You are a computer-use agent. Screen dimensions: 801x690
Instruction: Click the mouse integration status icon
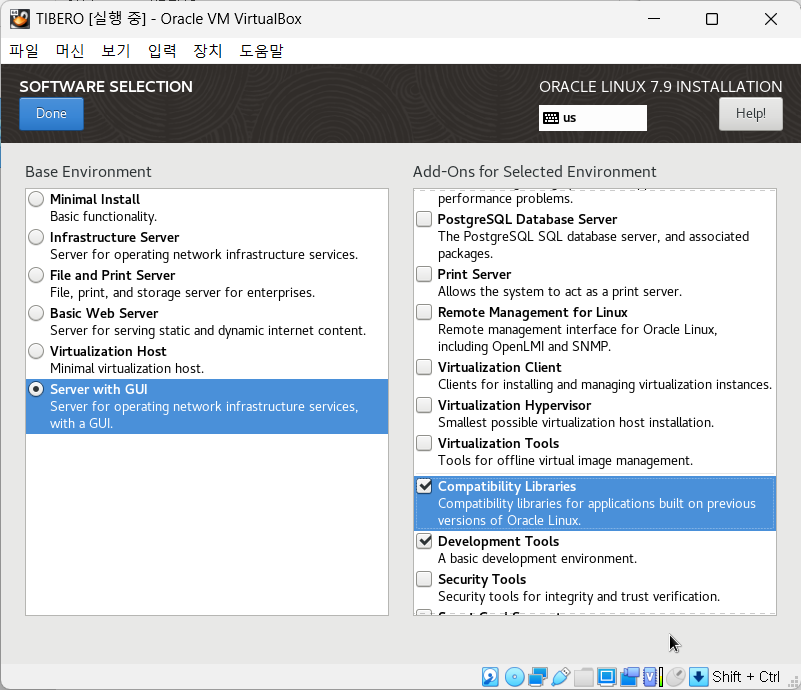pos(675,677)
